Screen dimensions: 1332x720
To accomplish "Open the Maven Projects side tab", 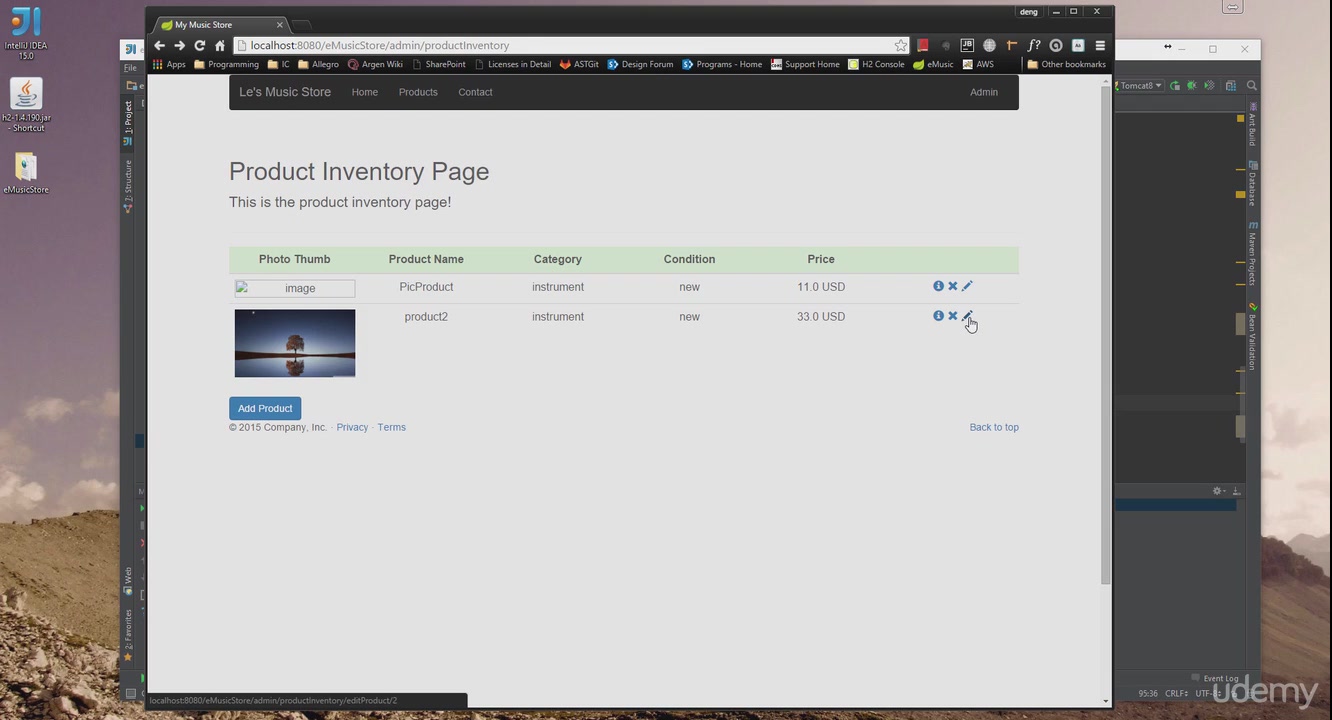I will click(x=1252, y=253).
